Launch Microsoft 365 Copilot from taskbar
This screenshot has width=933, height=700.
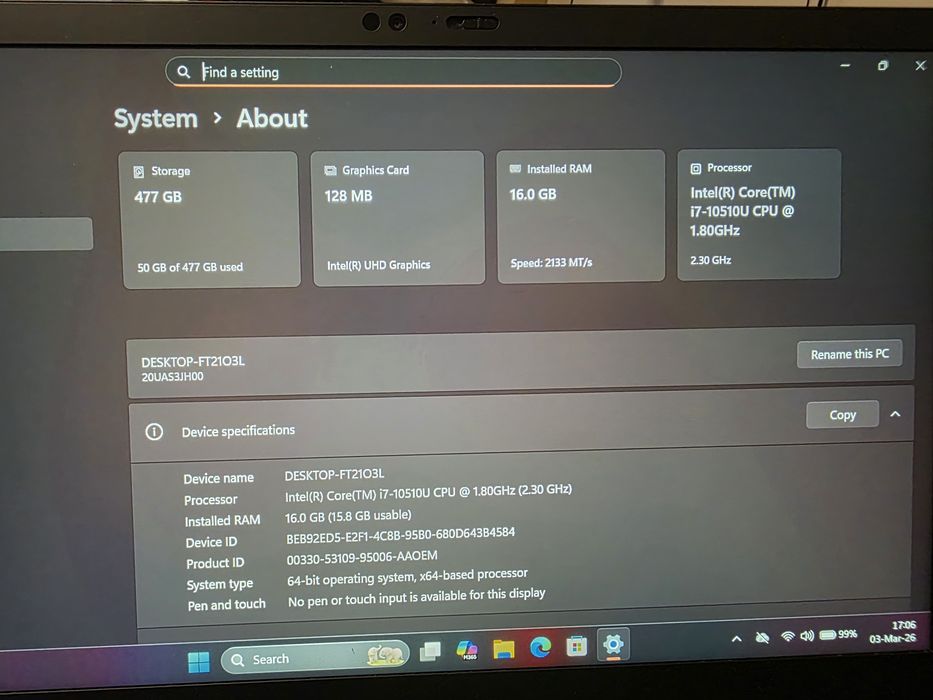pos(467,649)
